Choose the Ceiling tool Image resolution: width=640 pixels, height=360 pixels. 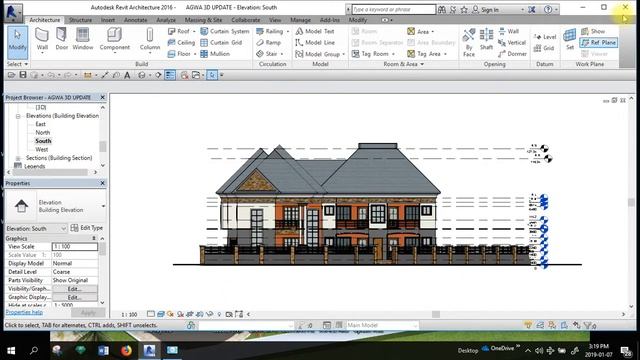coord(181,42)
